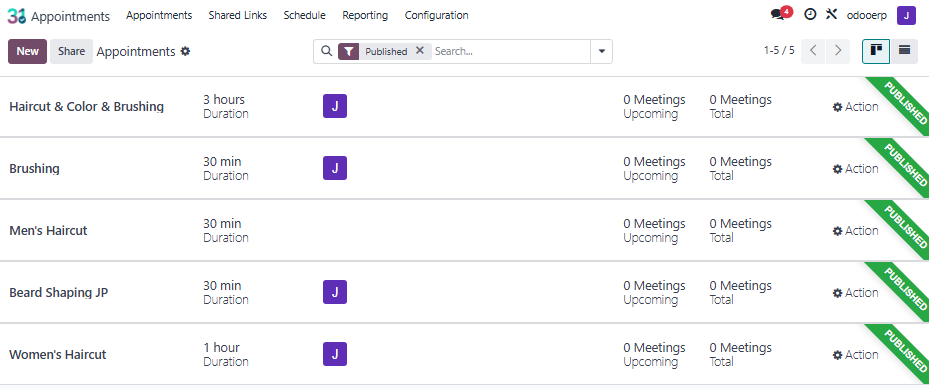Click into the Search input field
929x389 pixels.
[511, 52]
